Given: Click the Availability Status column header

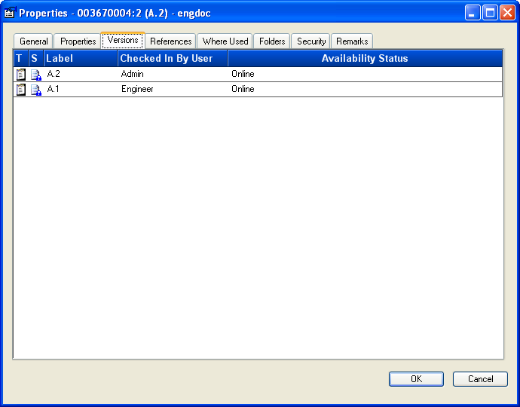Looking at the screenshot, I should click(365, 58).
